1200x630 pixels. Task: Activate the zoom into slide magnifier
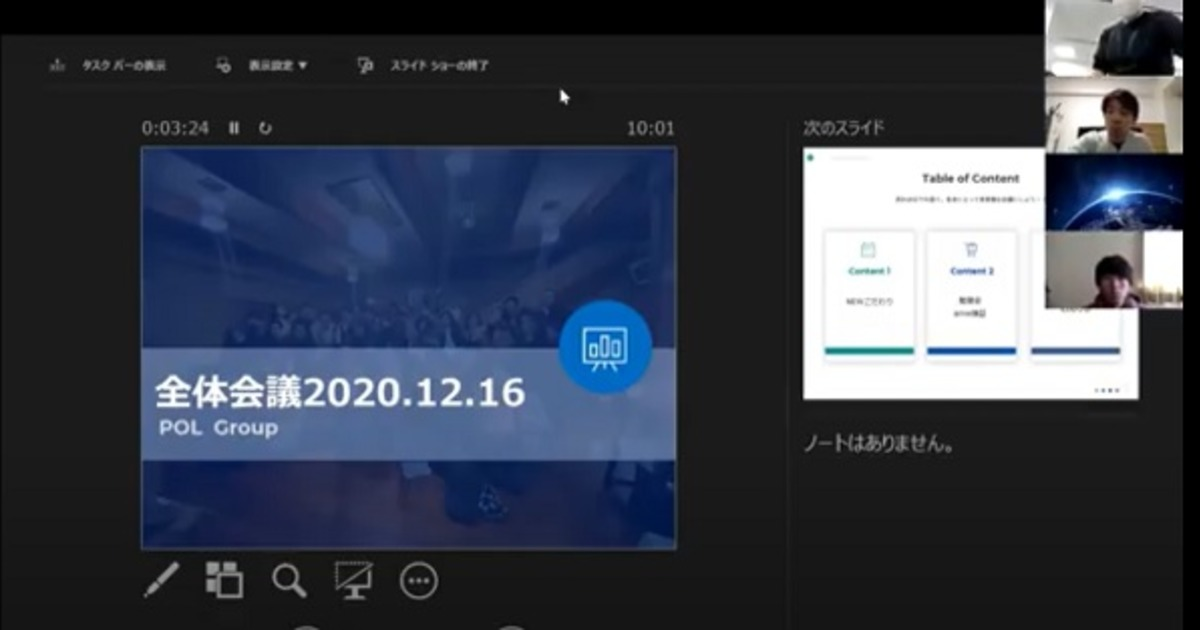pos(289,580)
